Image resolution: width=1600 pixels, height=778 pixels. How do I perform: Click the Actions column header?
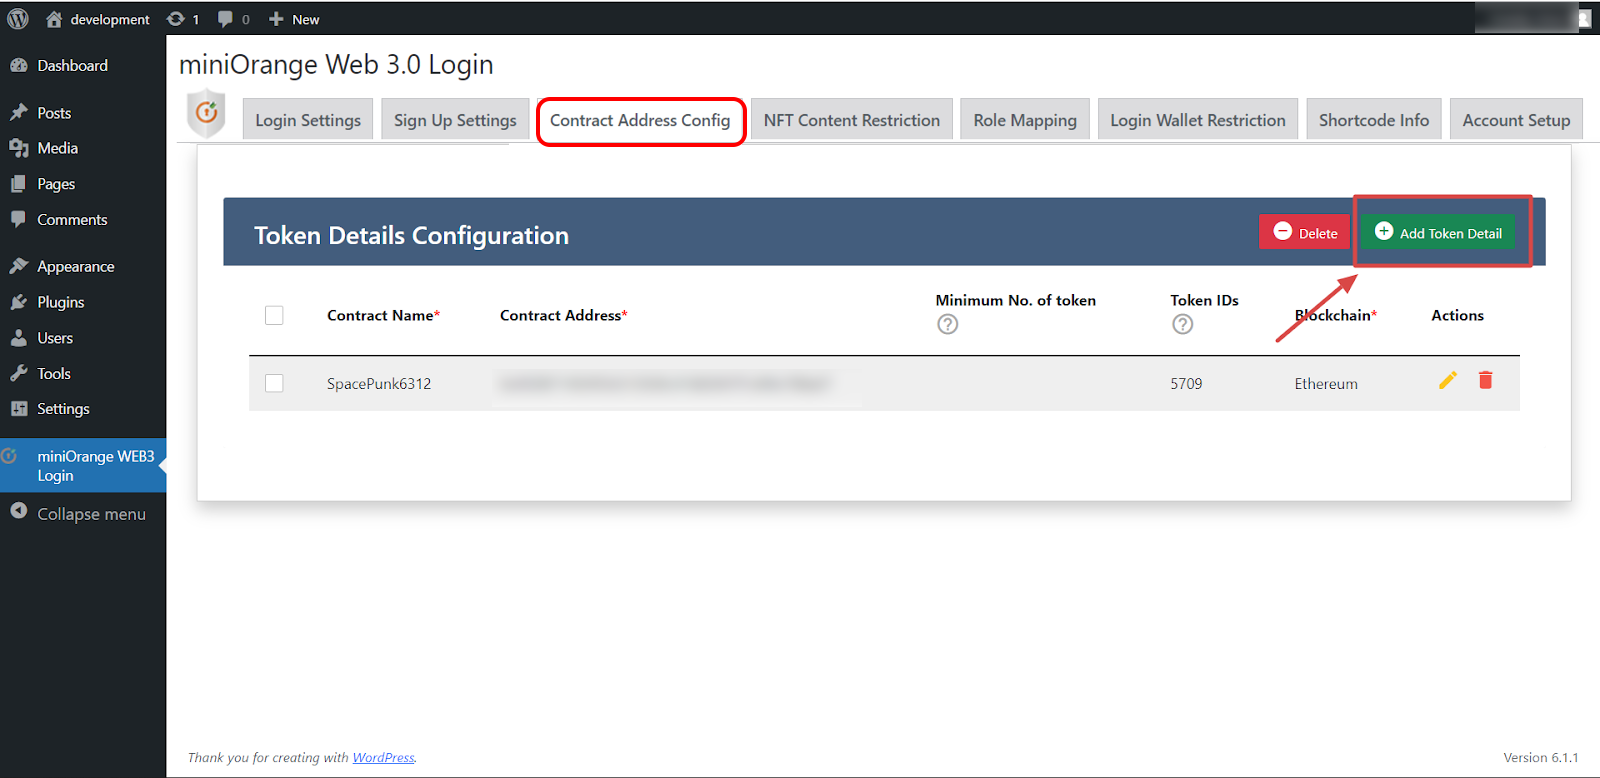click(1457, 315)
